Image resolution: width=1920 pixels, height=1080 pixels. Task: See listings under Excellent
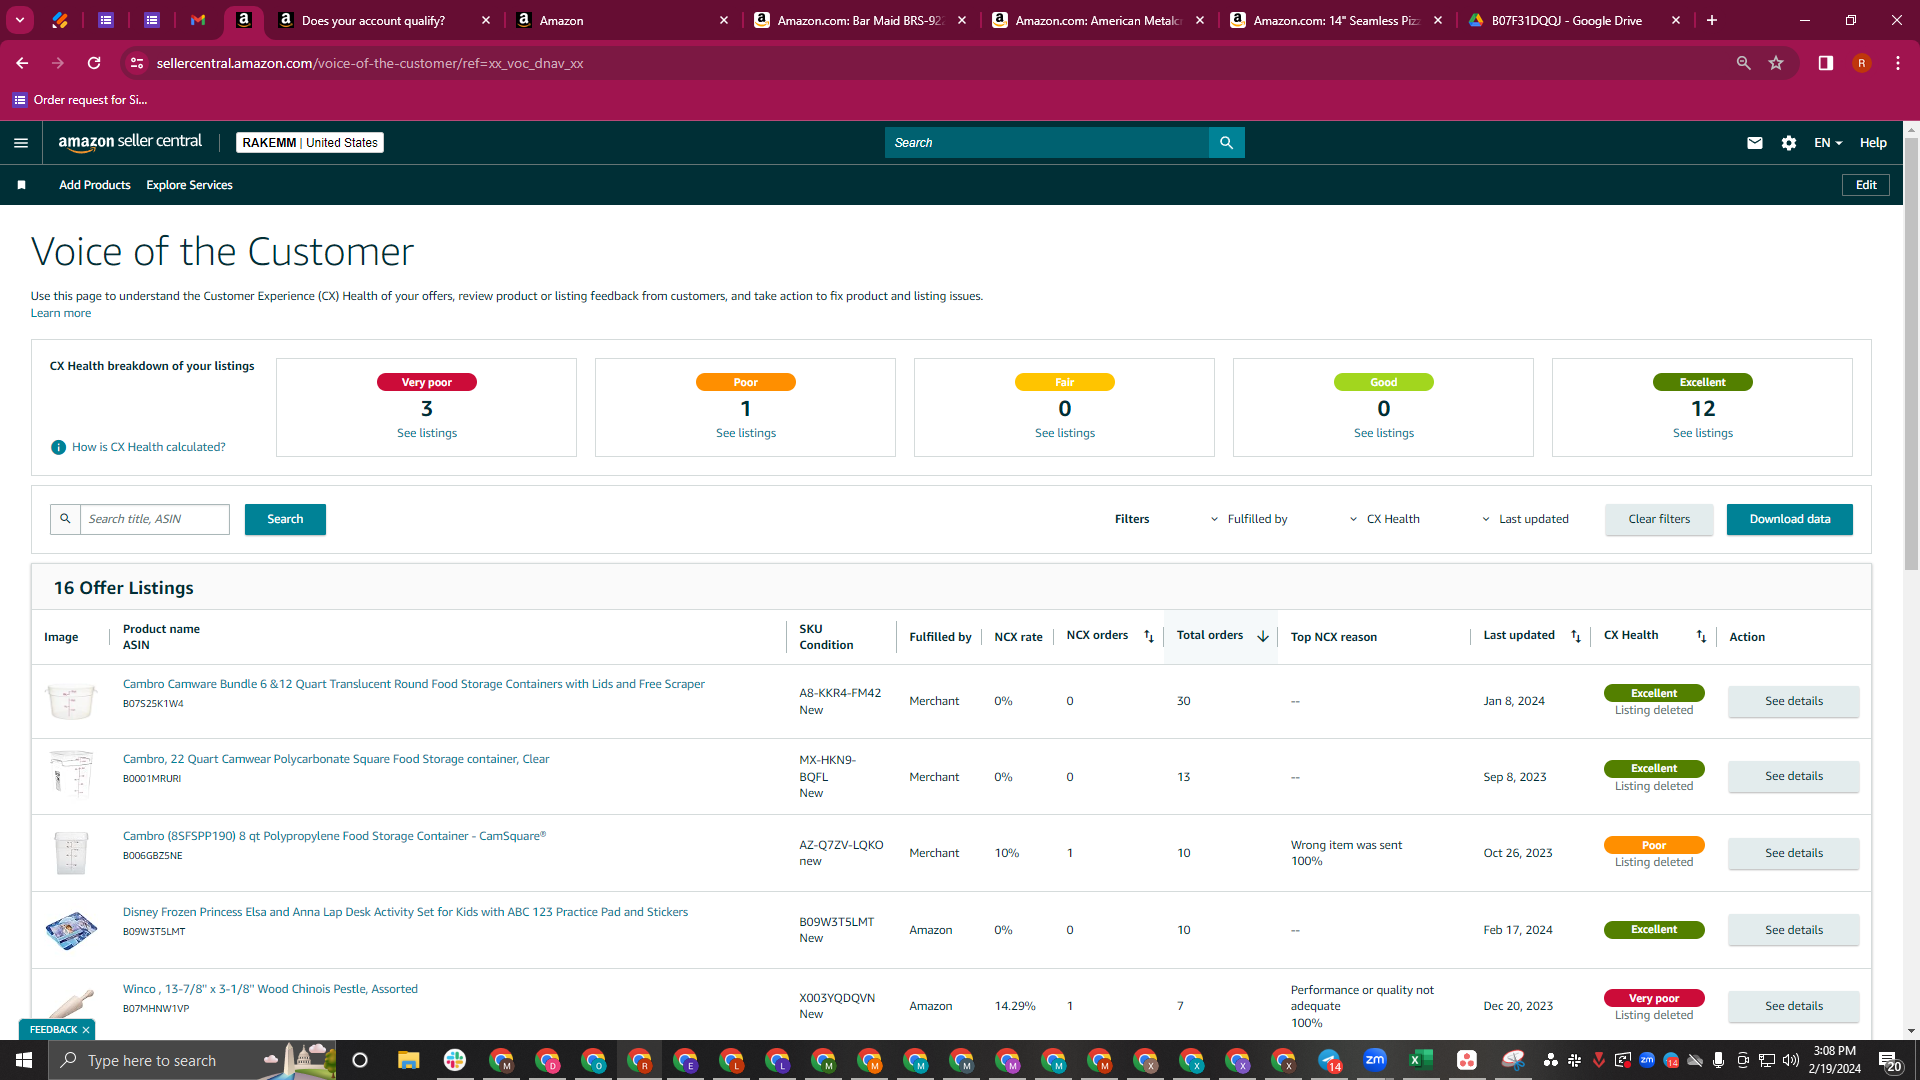click(1703, 433)
